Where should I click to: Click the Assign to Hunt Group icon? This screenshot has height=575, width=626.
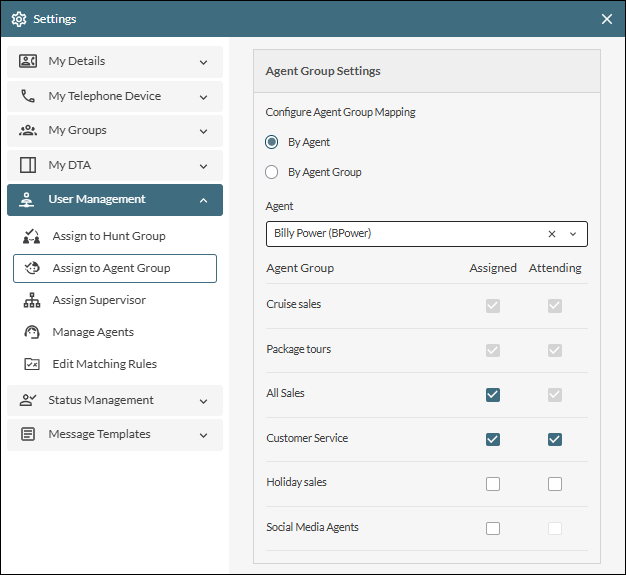pos(32,237)
